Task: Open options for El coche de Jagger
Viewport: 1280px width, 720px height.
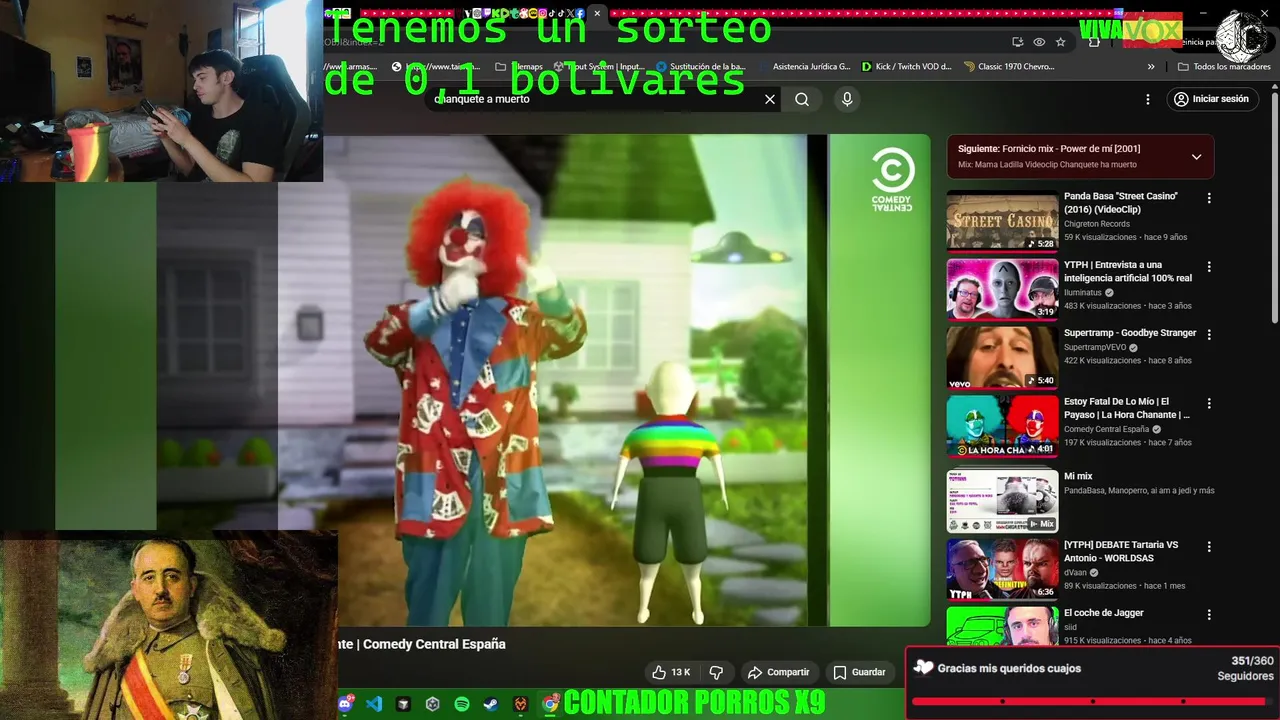Action: coord(1209,615)
